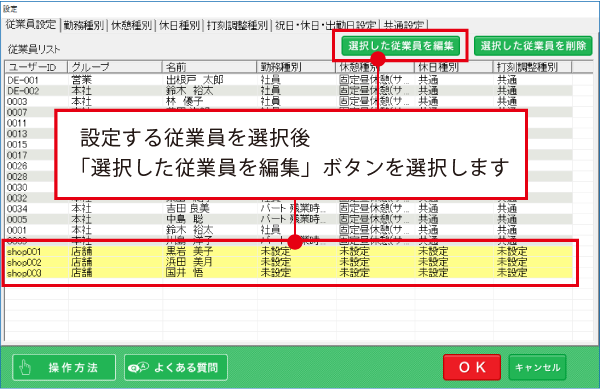Select employee row DE-001

pos(289,80)
